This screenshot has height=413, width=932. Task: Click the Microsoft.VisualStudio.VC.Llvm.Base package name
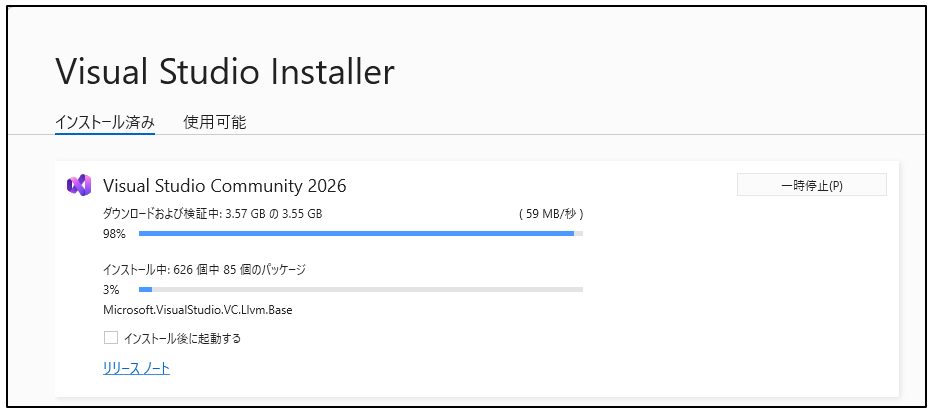[198, 310]
